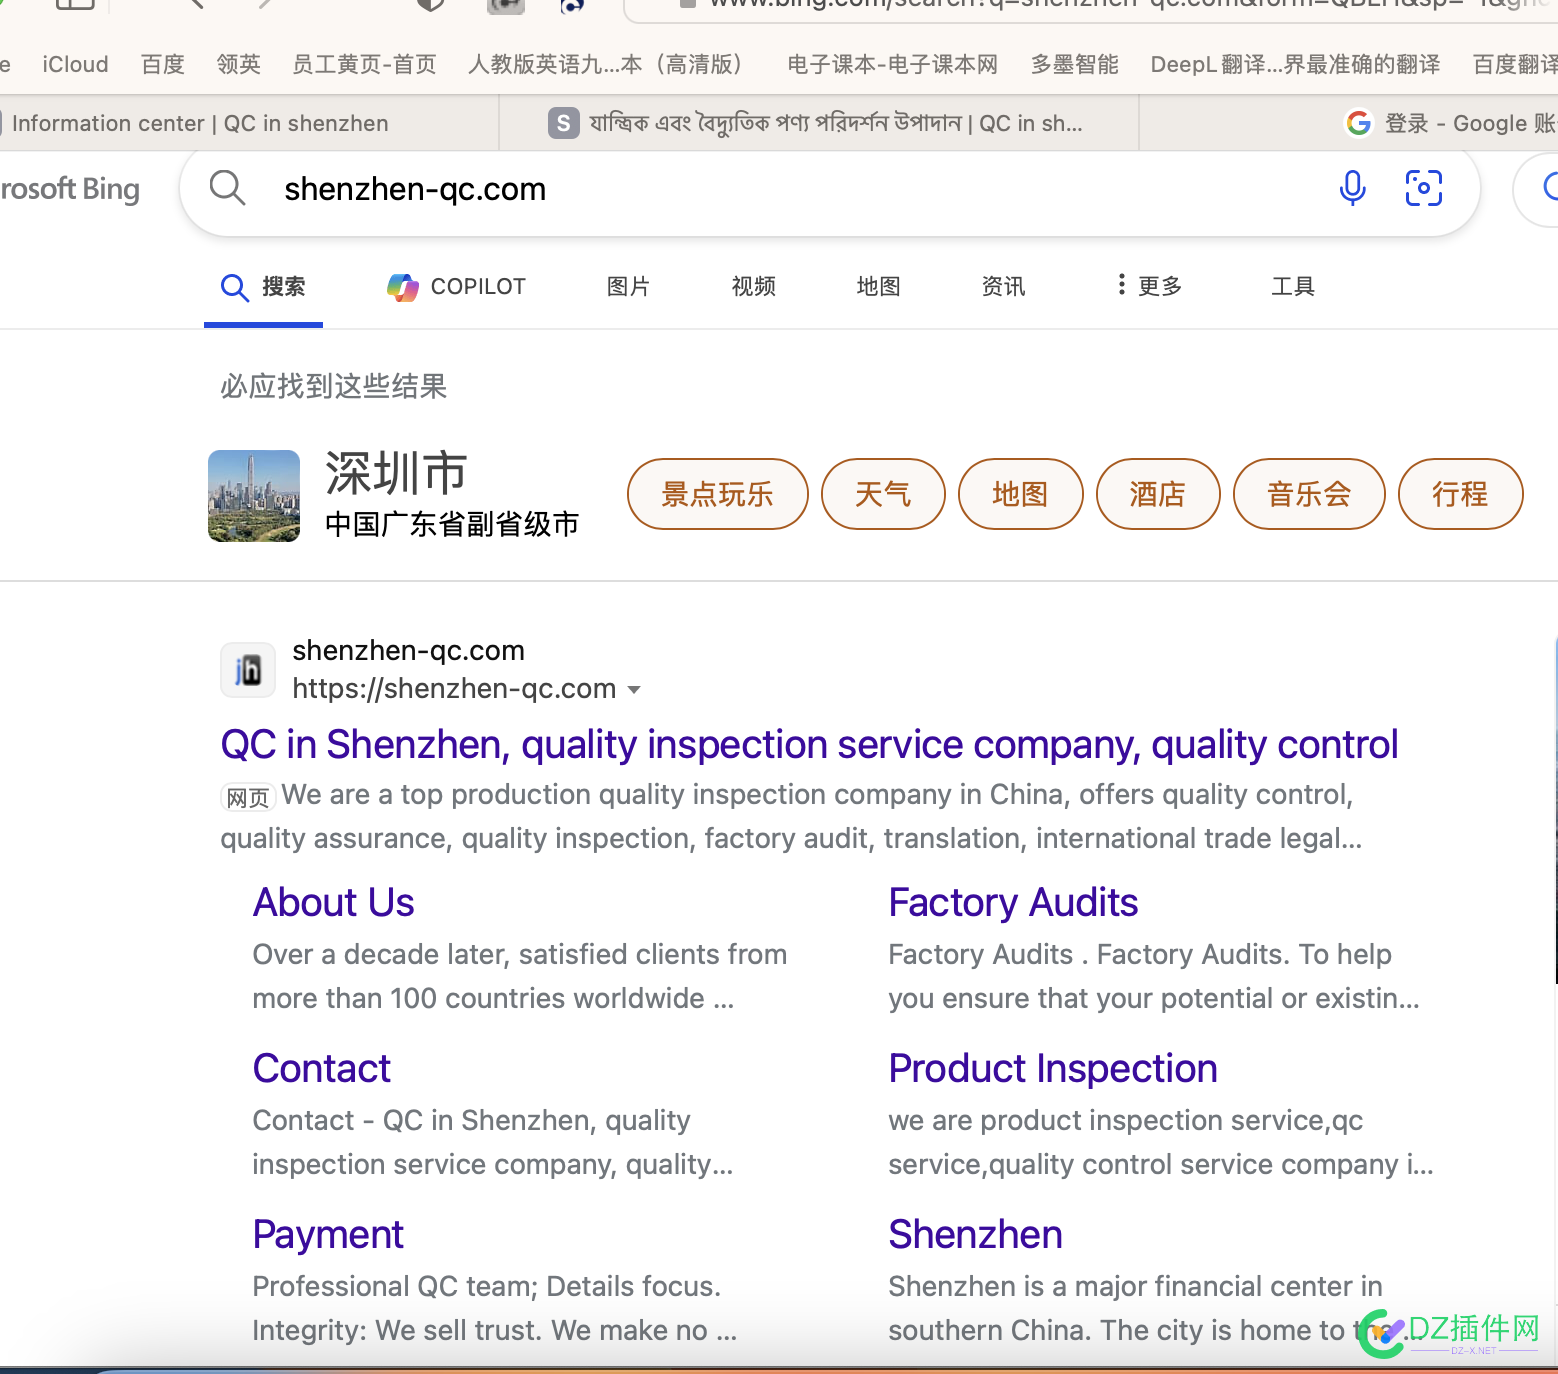Viewport: 1558px width, 1374px height.
Task: Click the 景点玩乐 attractions pill button
Action: pos(718,494)
